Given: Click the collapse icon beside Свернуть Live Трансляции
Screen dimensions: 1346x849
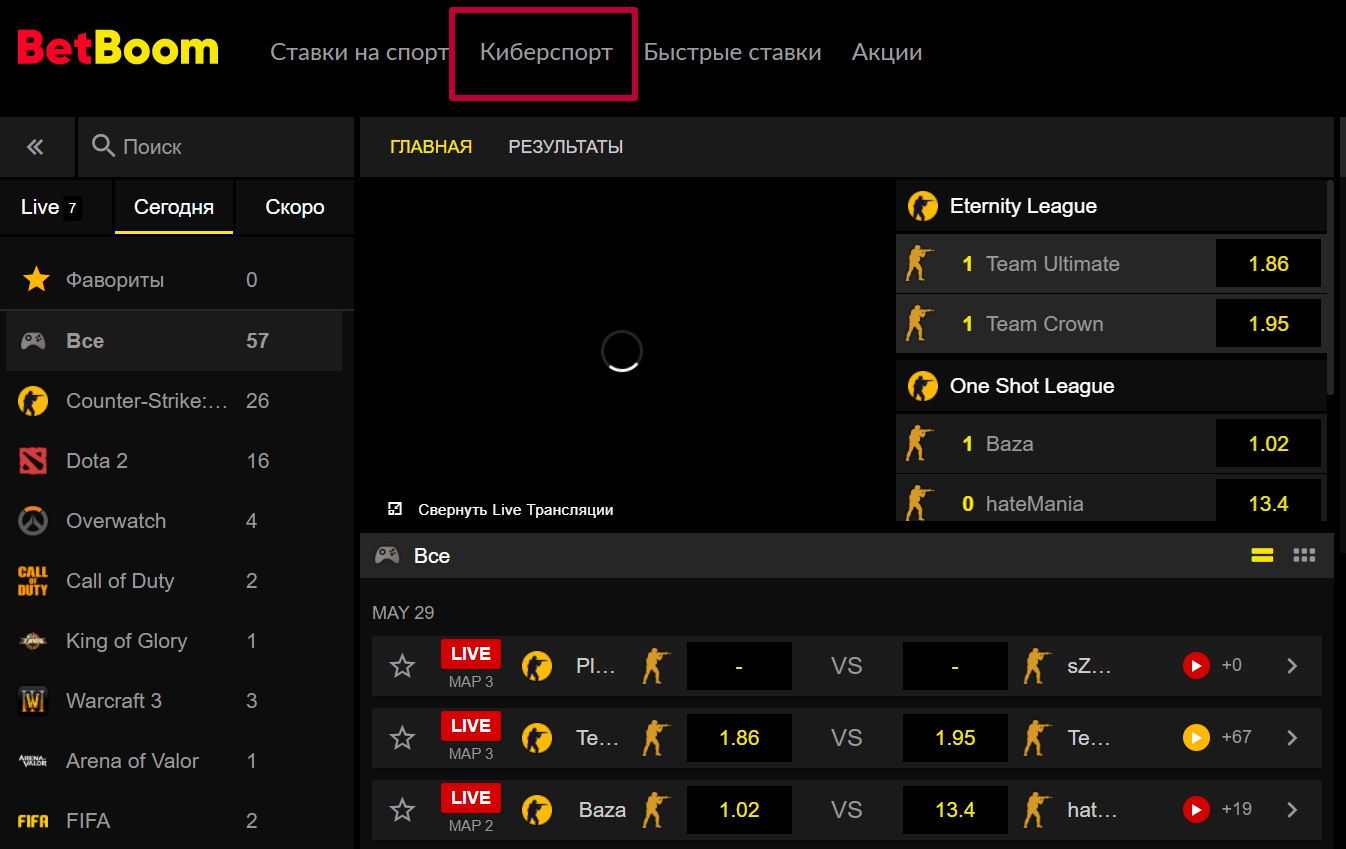Looking at the screenshot, I should tap(395, 509).
